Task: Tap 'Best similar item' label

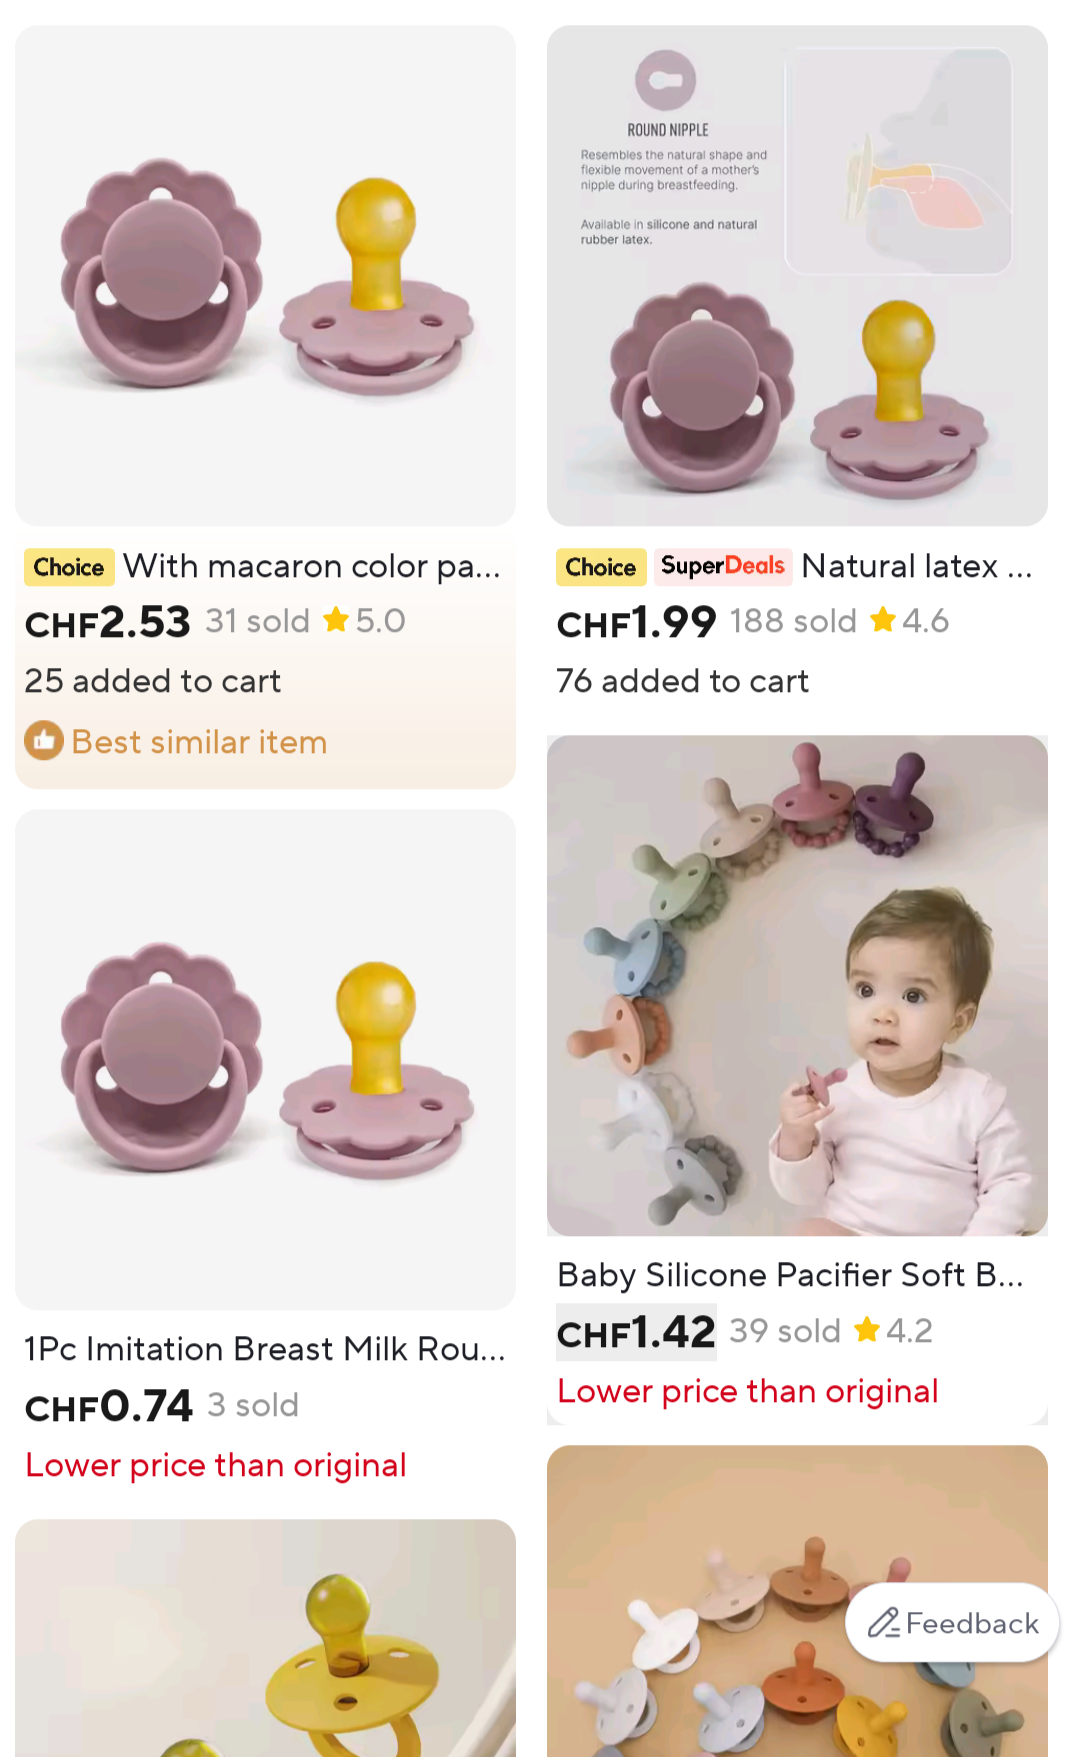Action: (199, 742)
